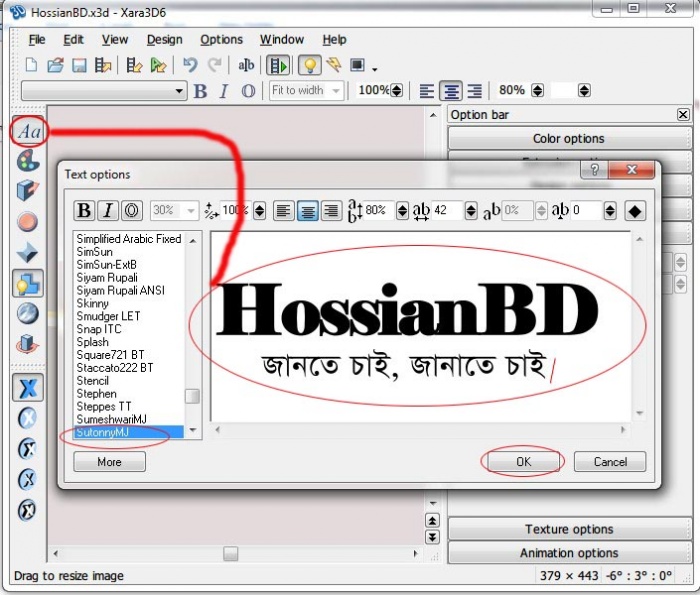
Task: Open the Fit to width dropdown
Action: 336,91
